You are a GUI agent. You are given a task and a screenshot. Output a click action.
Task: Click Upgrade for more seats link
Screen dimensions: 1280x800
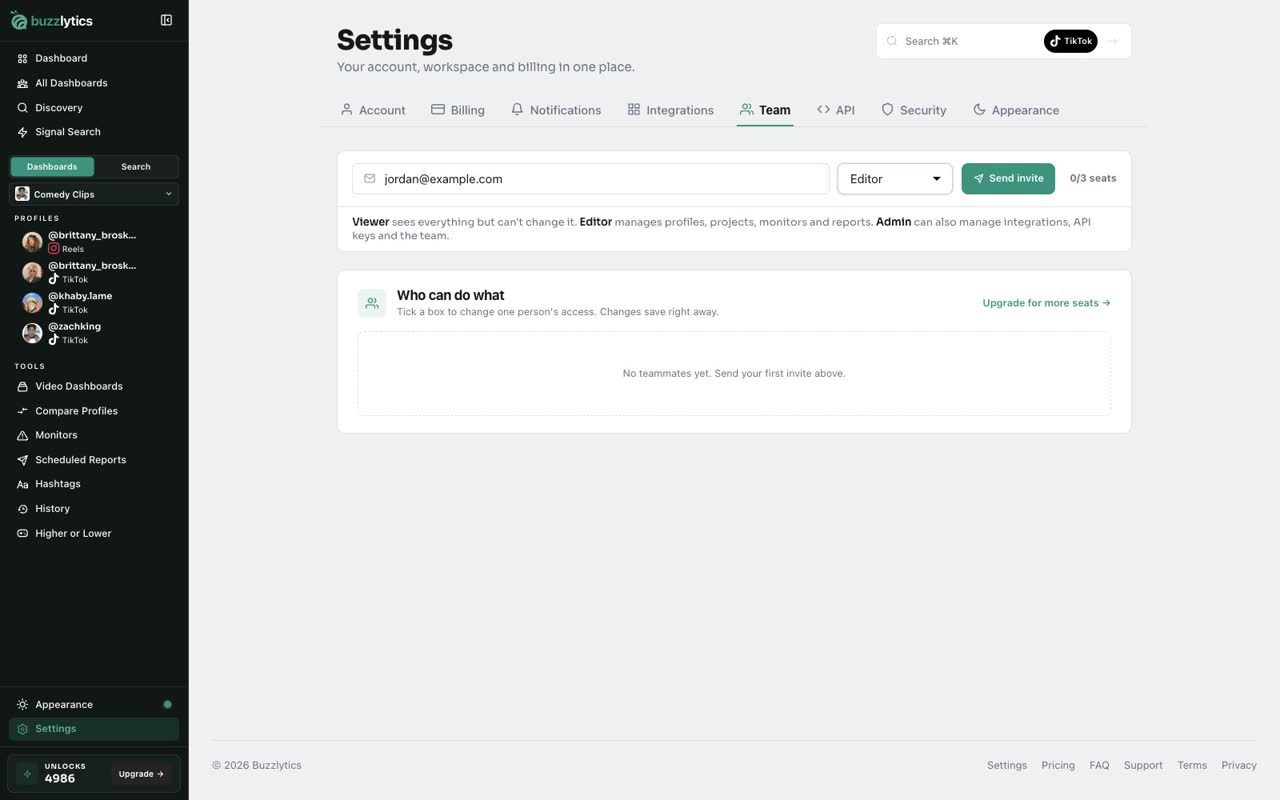(x=1046, y=303)
